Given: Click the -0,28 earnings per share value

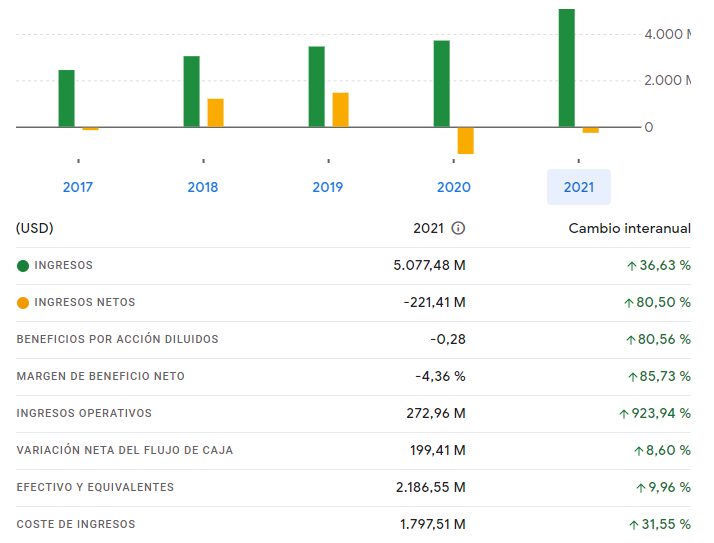Looking at the screenshot, I should click(448, 339).
